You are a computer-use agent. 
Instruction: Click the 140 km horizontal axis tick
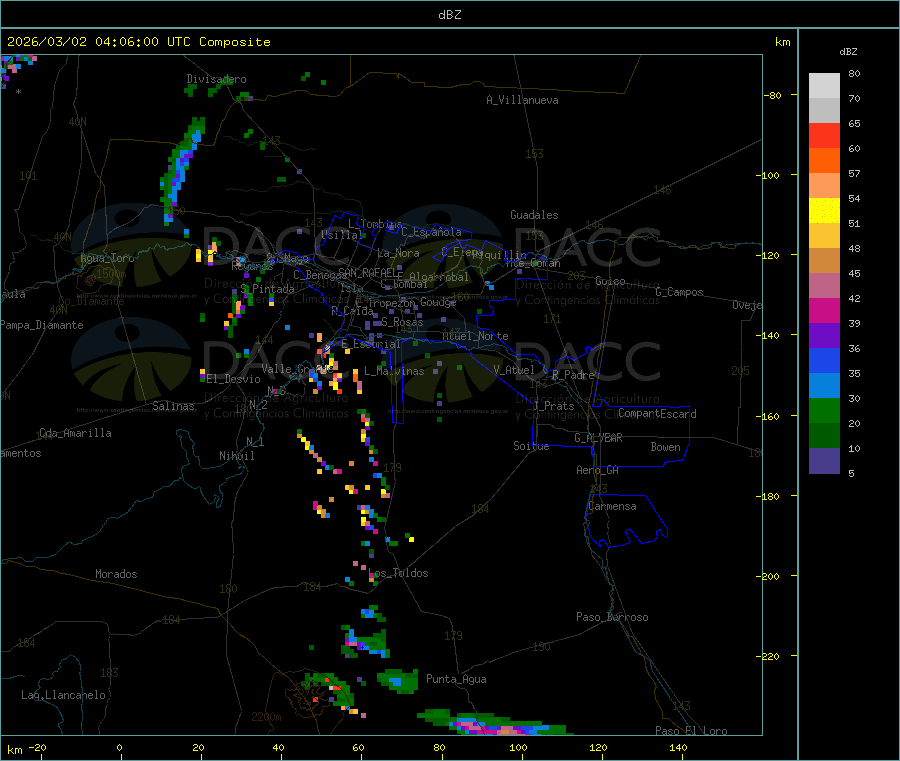click(678, 747)
